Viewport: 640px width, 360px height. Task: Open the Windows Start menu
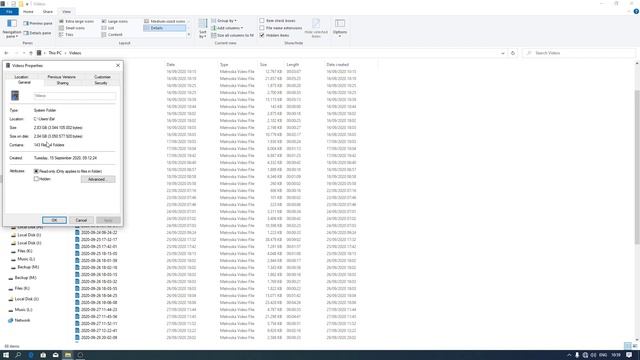(6, 355)
